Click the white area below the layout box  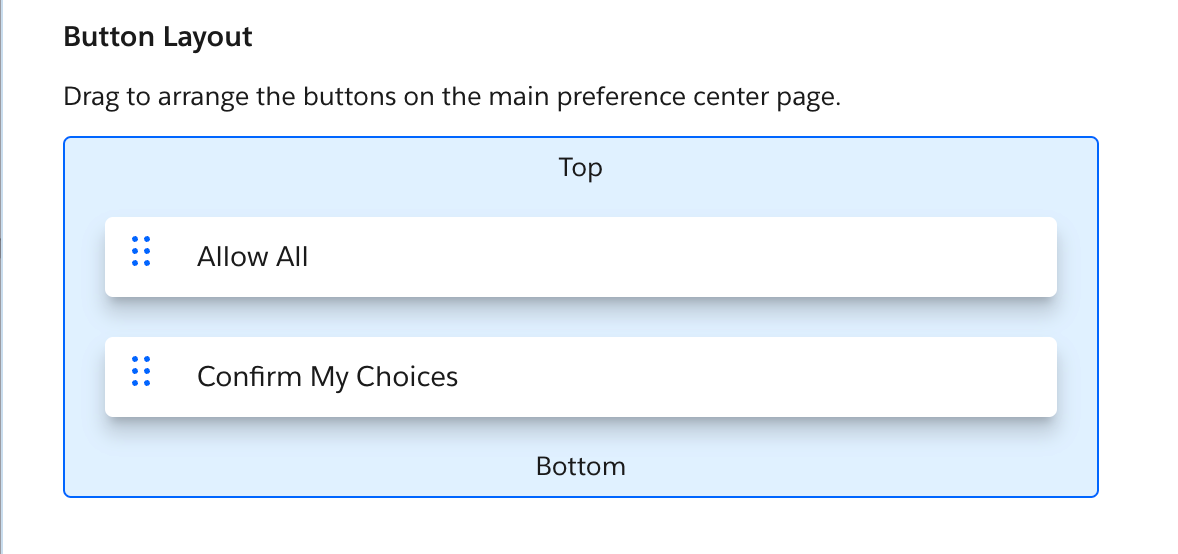580,527
